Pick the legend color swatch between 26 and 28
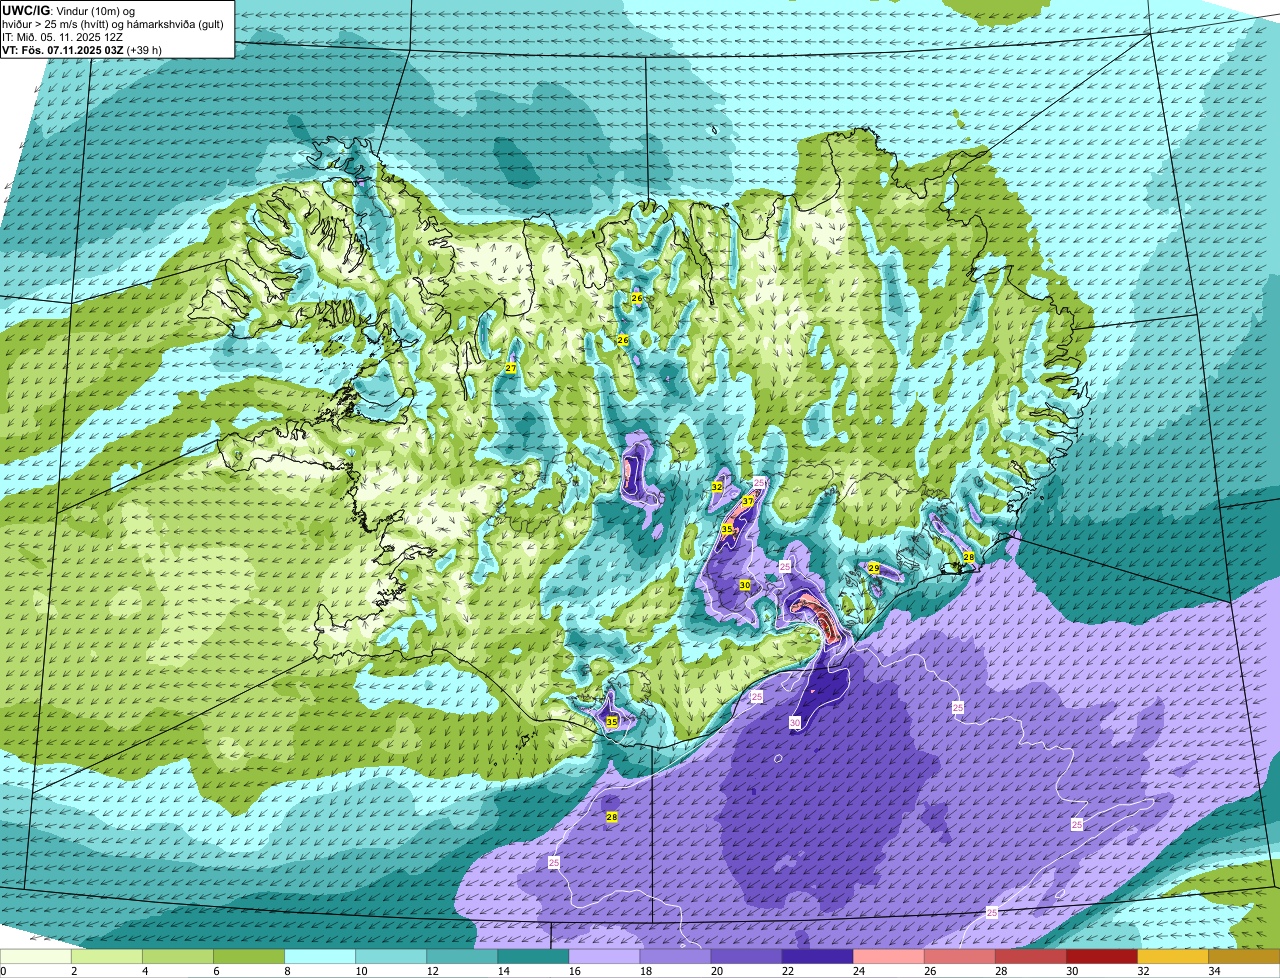The width and height of the screenshot is (1280, 978). click(959, 957)
